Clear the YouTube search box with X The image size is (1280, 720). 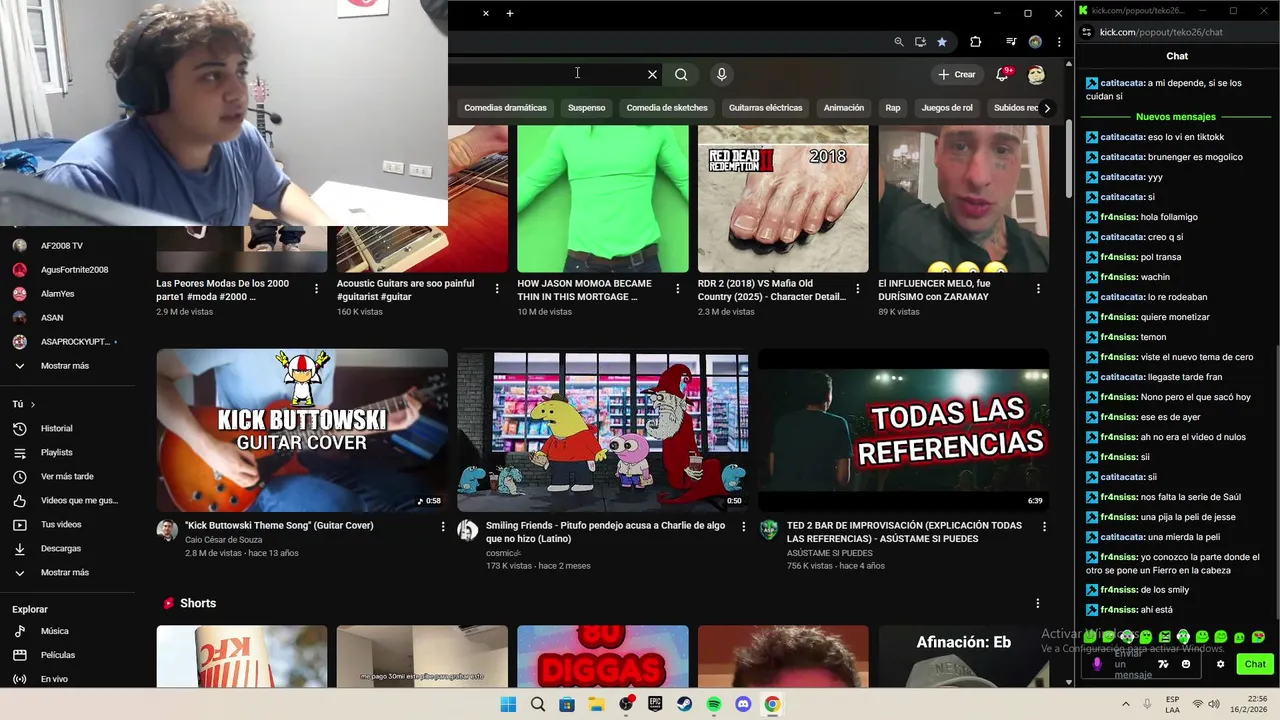[652, 74]
